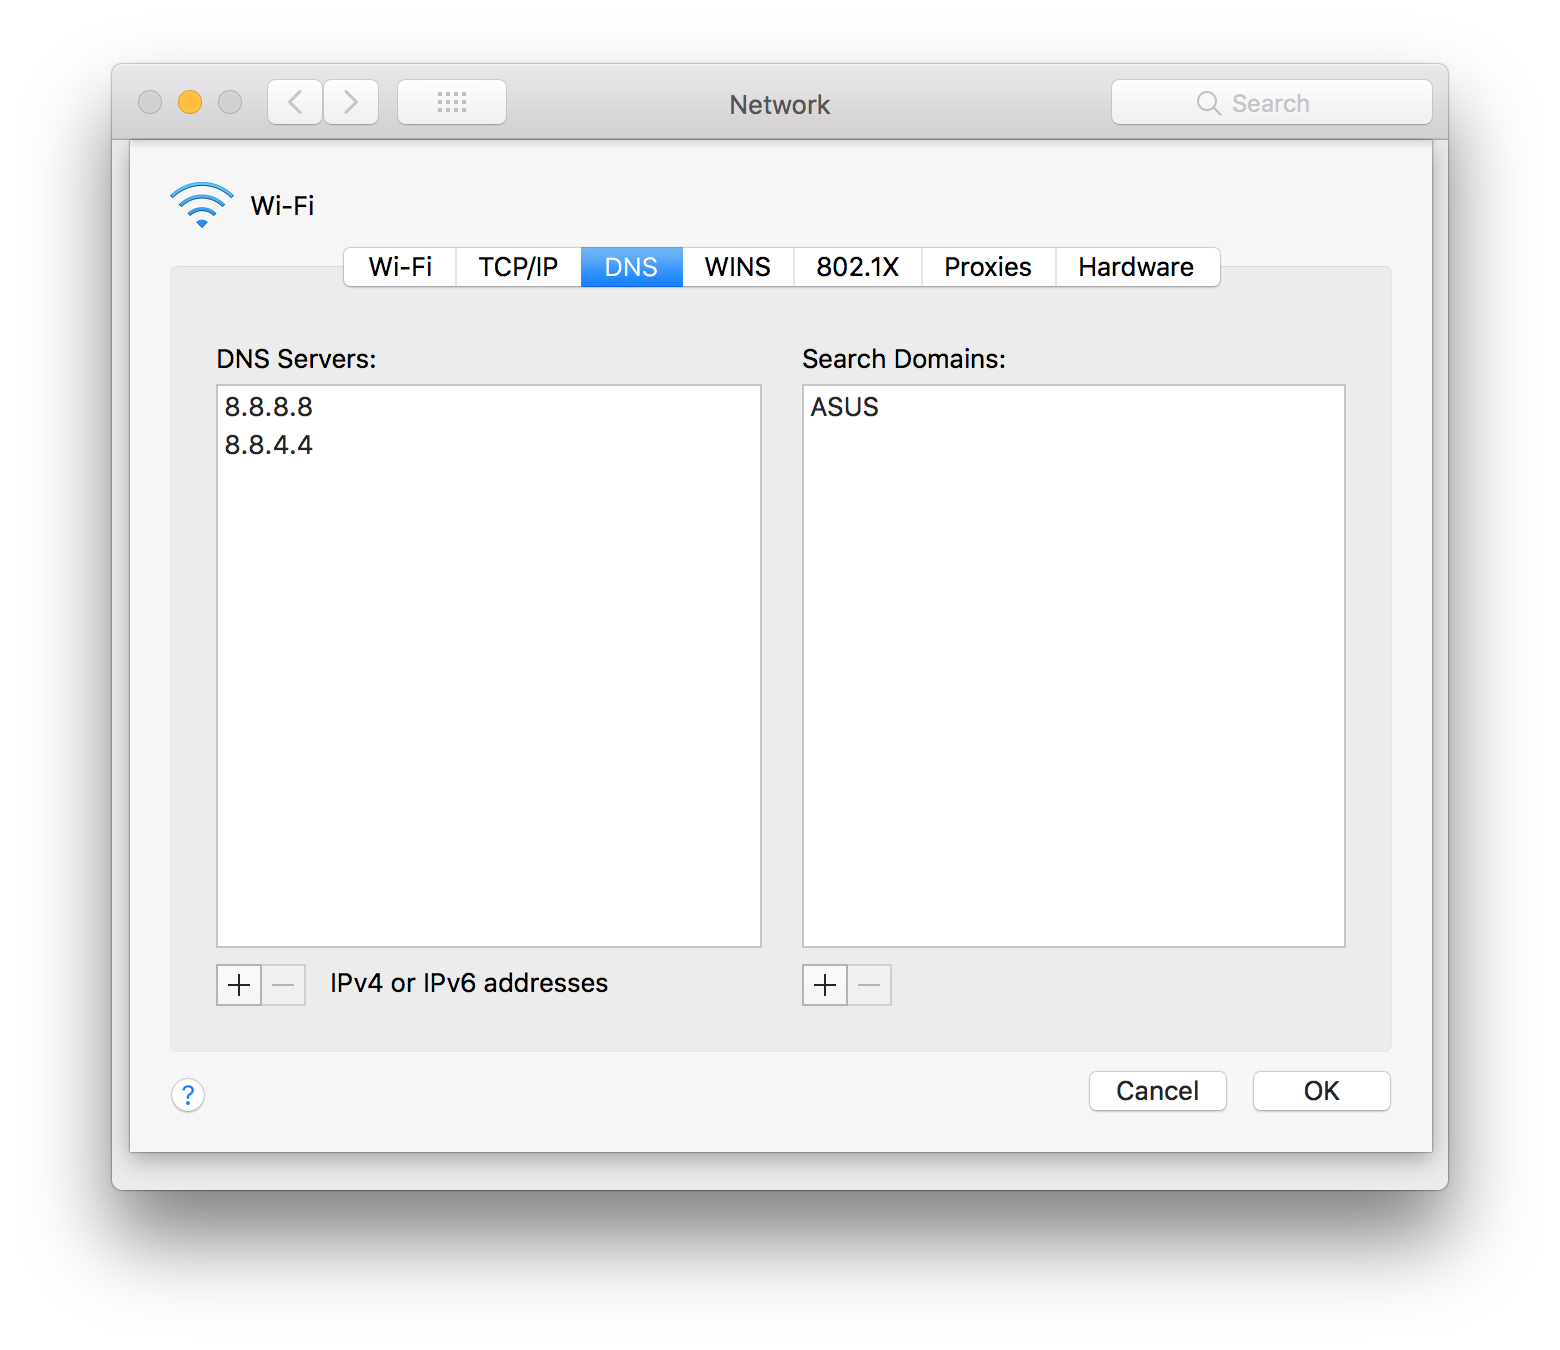
Task: Go forward using the right chevron
Action: (351, 102)
